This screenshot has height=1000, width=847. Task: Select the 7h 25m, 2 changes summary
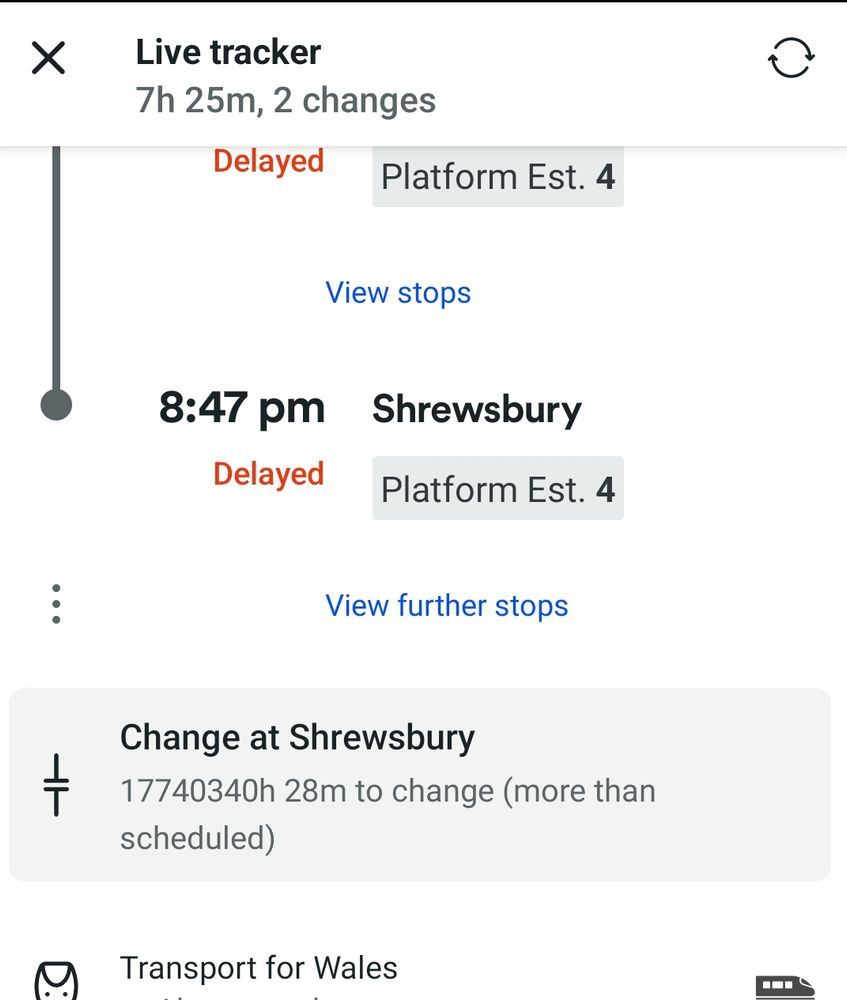point(285,100)
